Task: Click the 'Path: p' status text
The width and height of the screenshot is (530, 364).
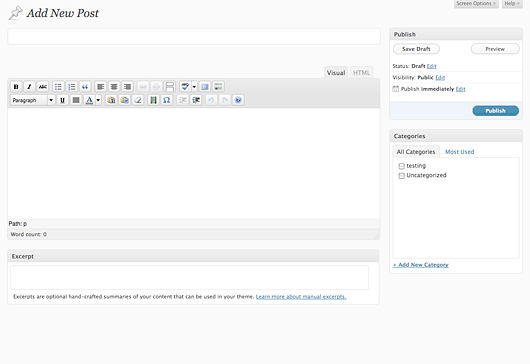Action: (18, 224)
